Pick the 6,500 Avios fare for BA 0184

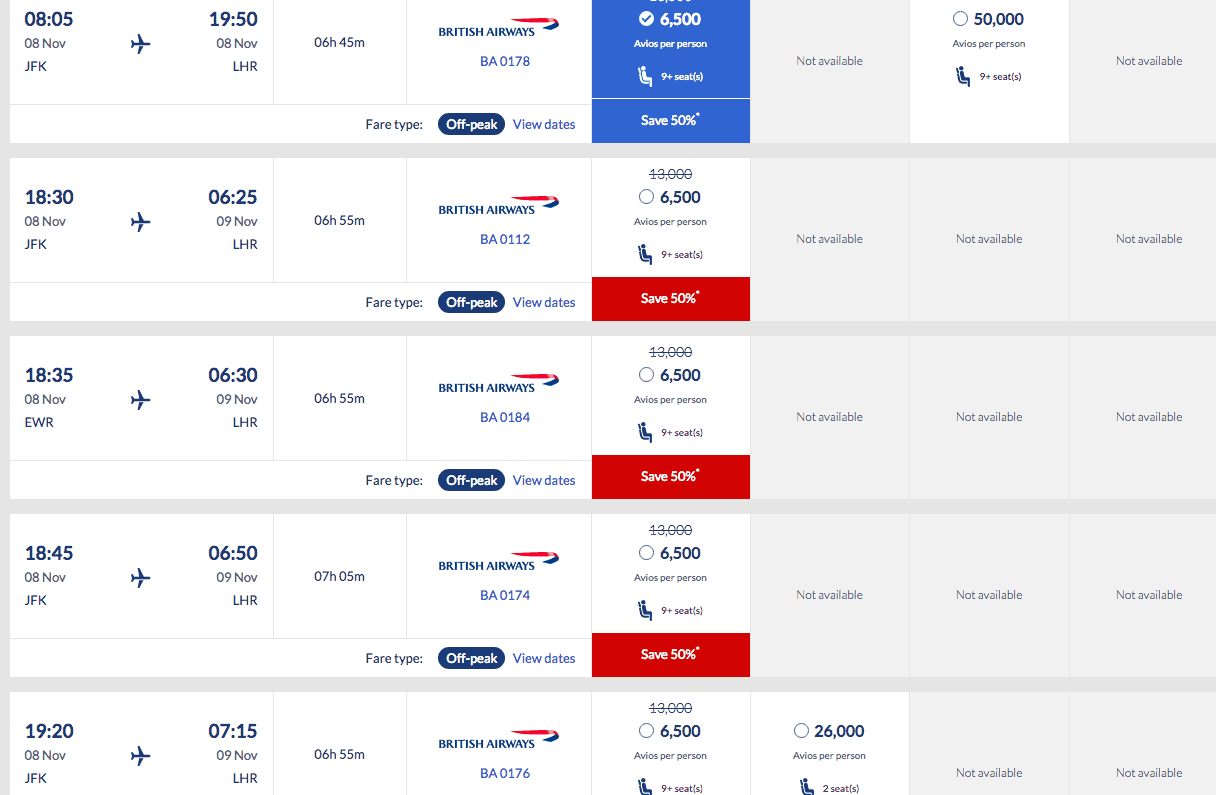(646, 374)
